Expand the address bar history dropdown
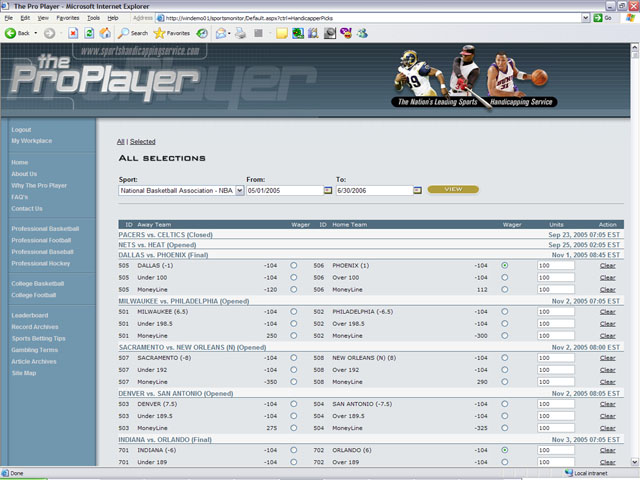 [x=586, y=18]
